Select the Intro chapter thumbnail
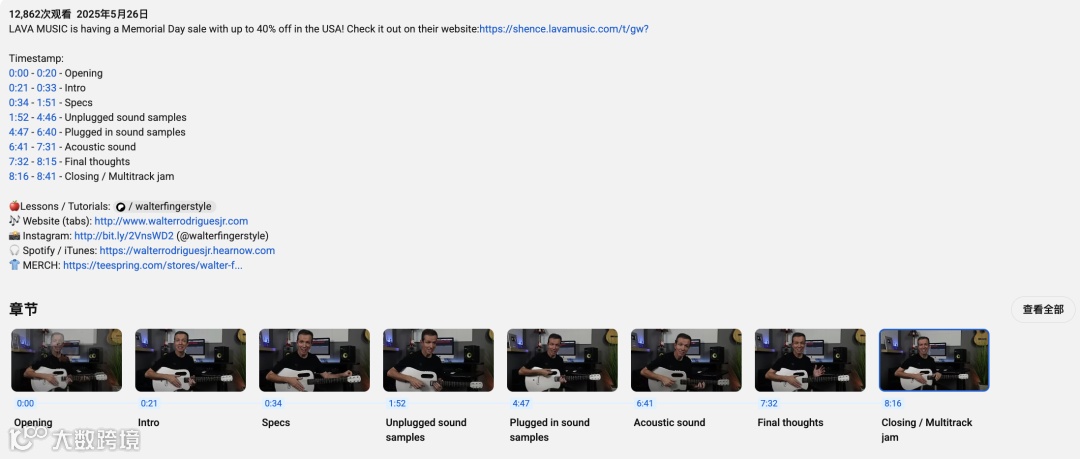The height and width of the screenshot is (459, 1080). (190, 360)
